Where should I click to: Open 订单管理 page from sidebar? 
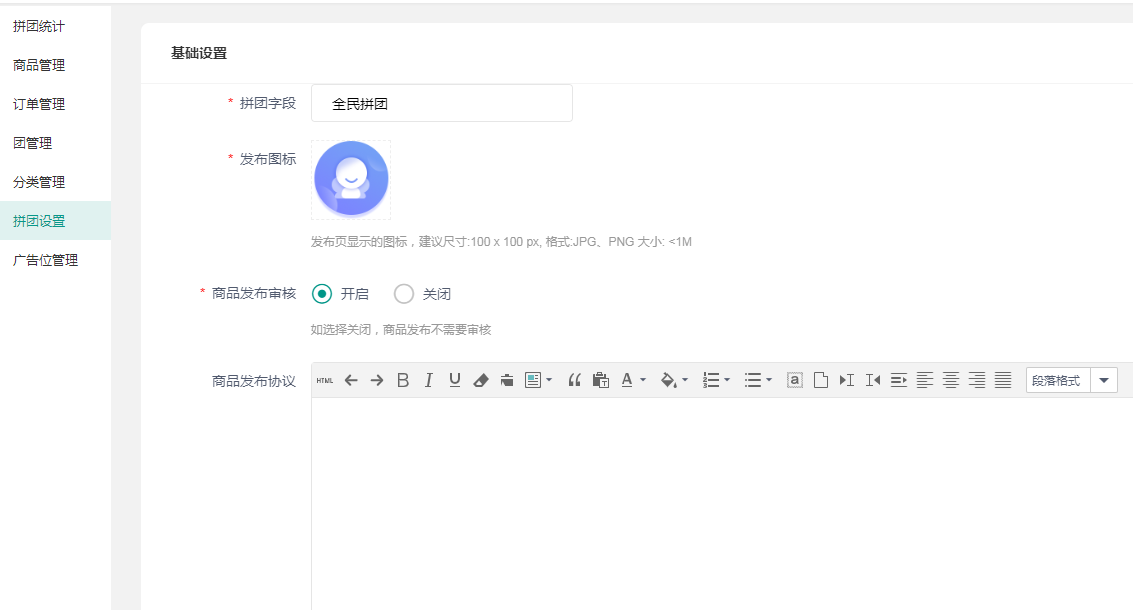click(39, 104)
